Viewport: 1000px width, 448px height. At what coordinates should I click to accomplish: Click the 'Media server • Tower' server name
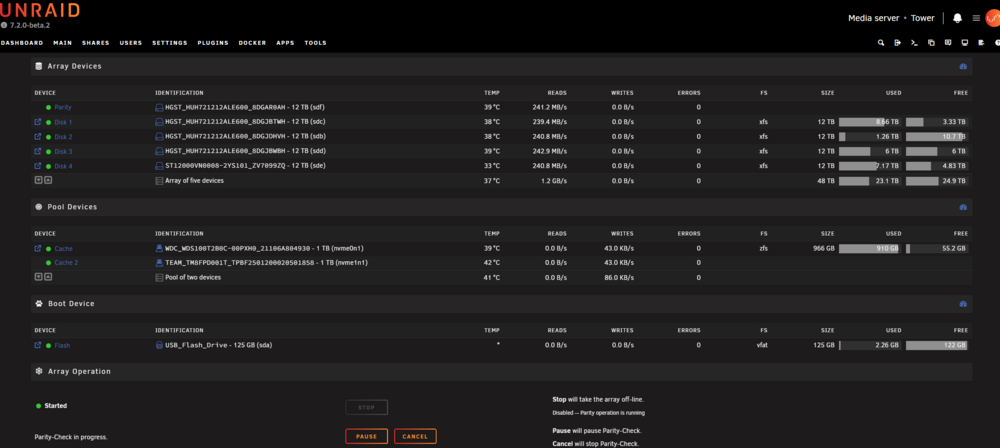point(891,19)
